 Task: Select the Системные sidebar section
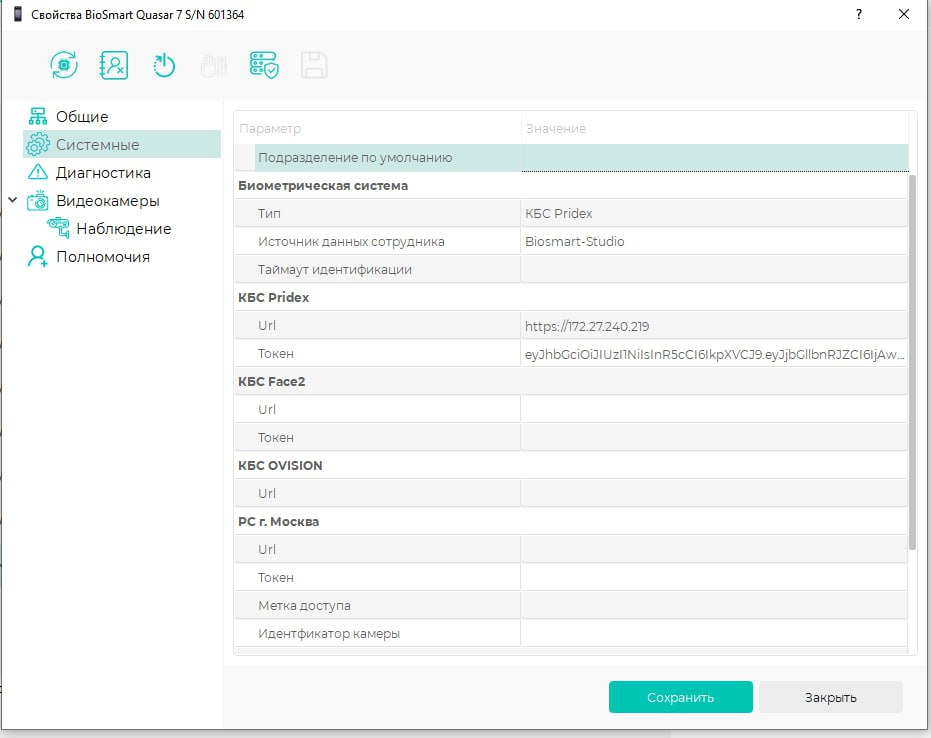(122, 144)
